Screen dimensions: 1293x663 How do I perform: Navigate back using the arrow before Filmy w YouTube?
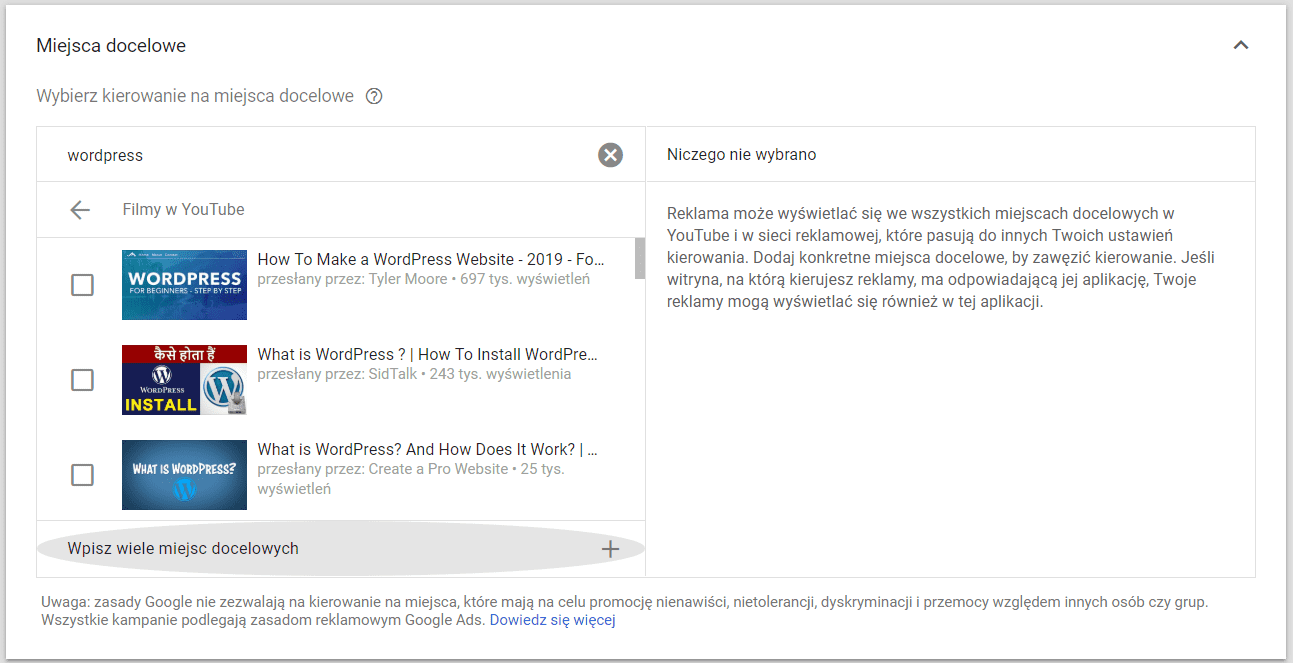point(80,209)
